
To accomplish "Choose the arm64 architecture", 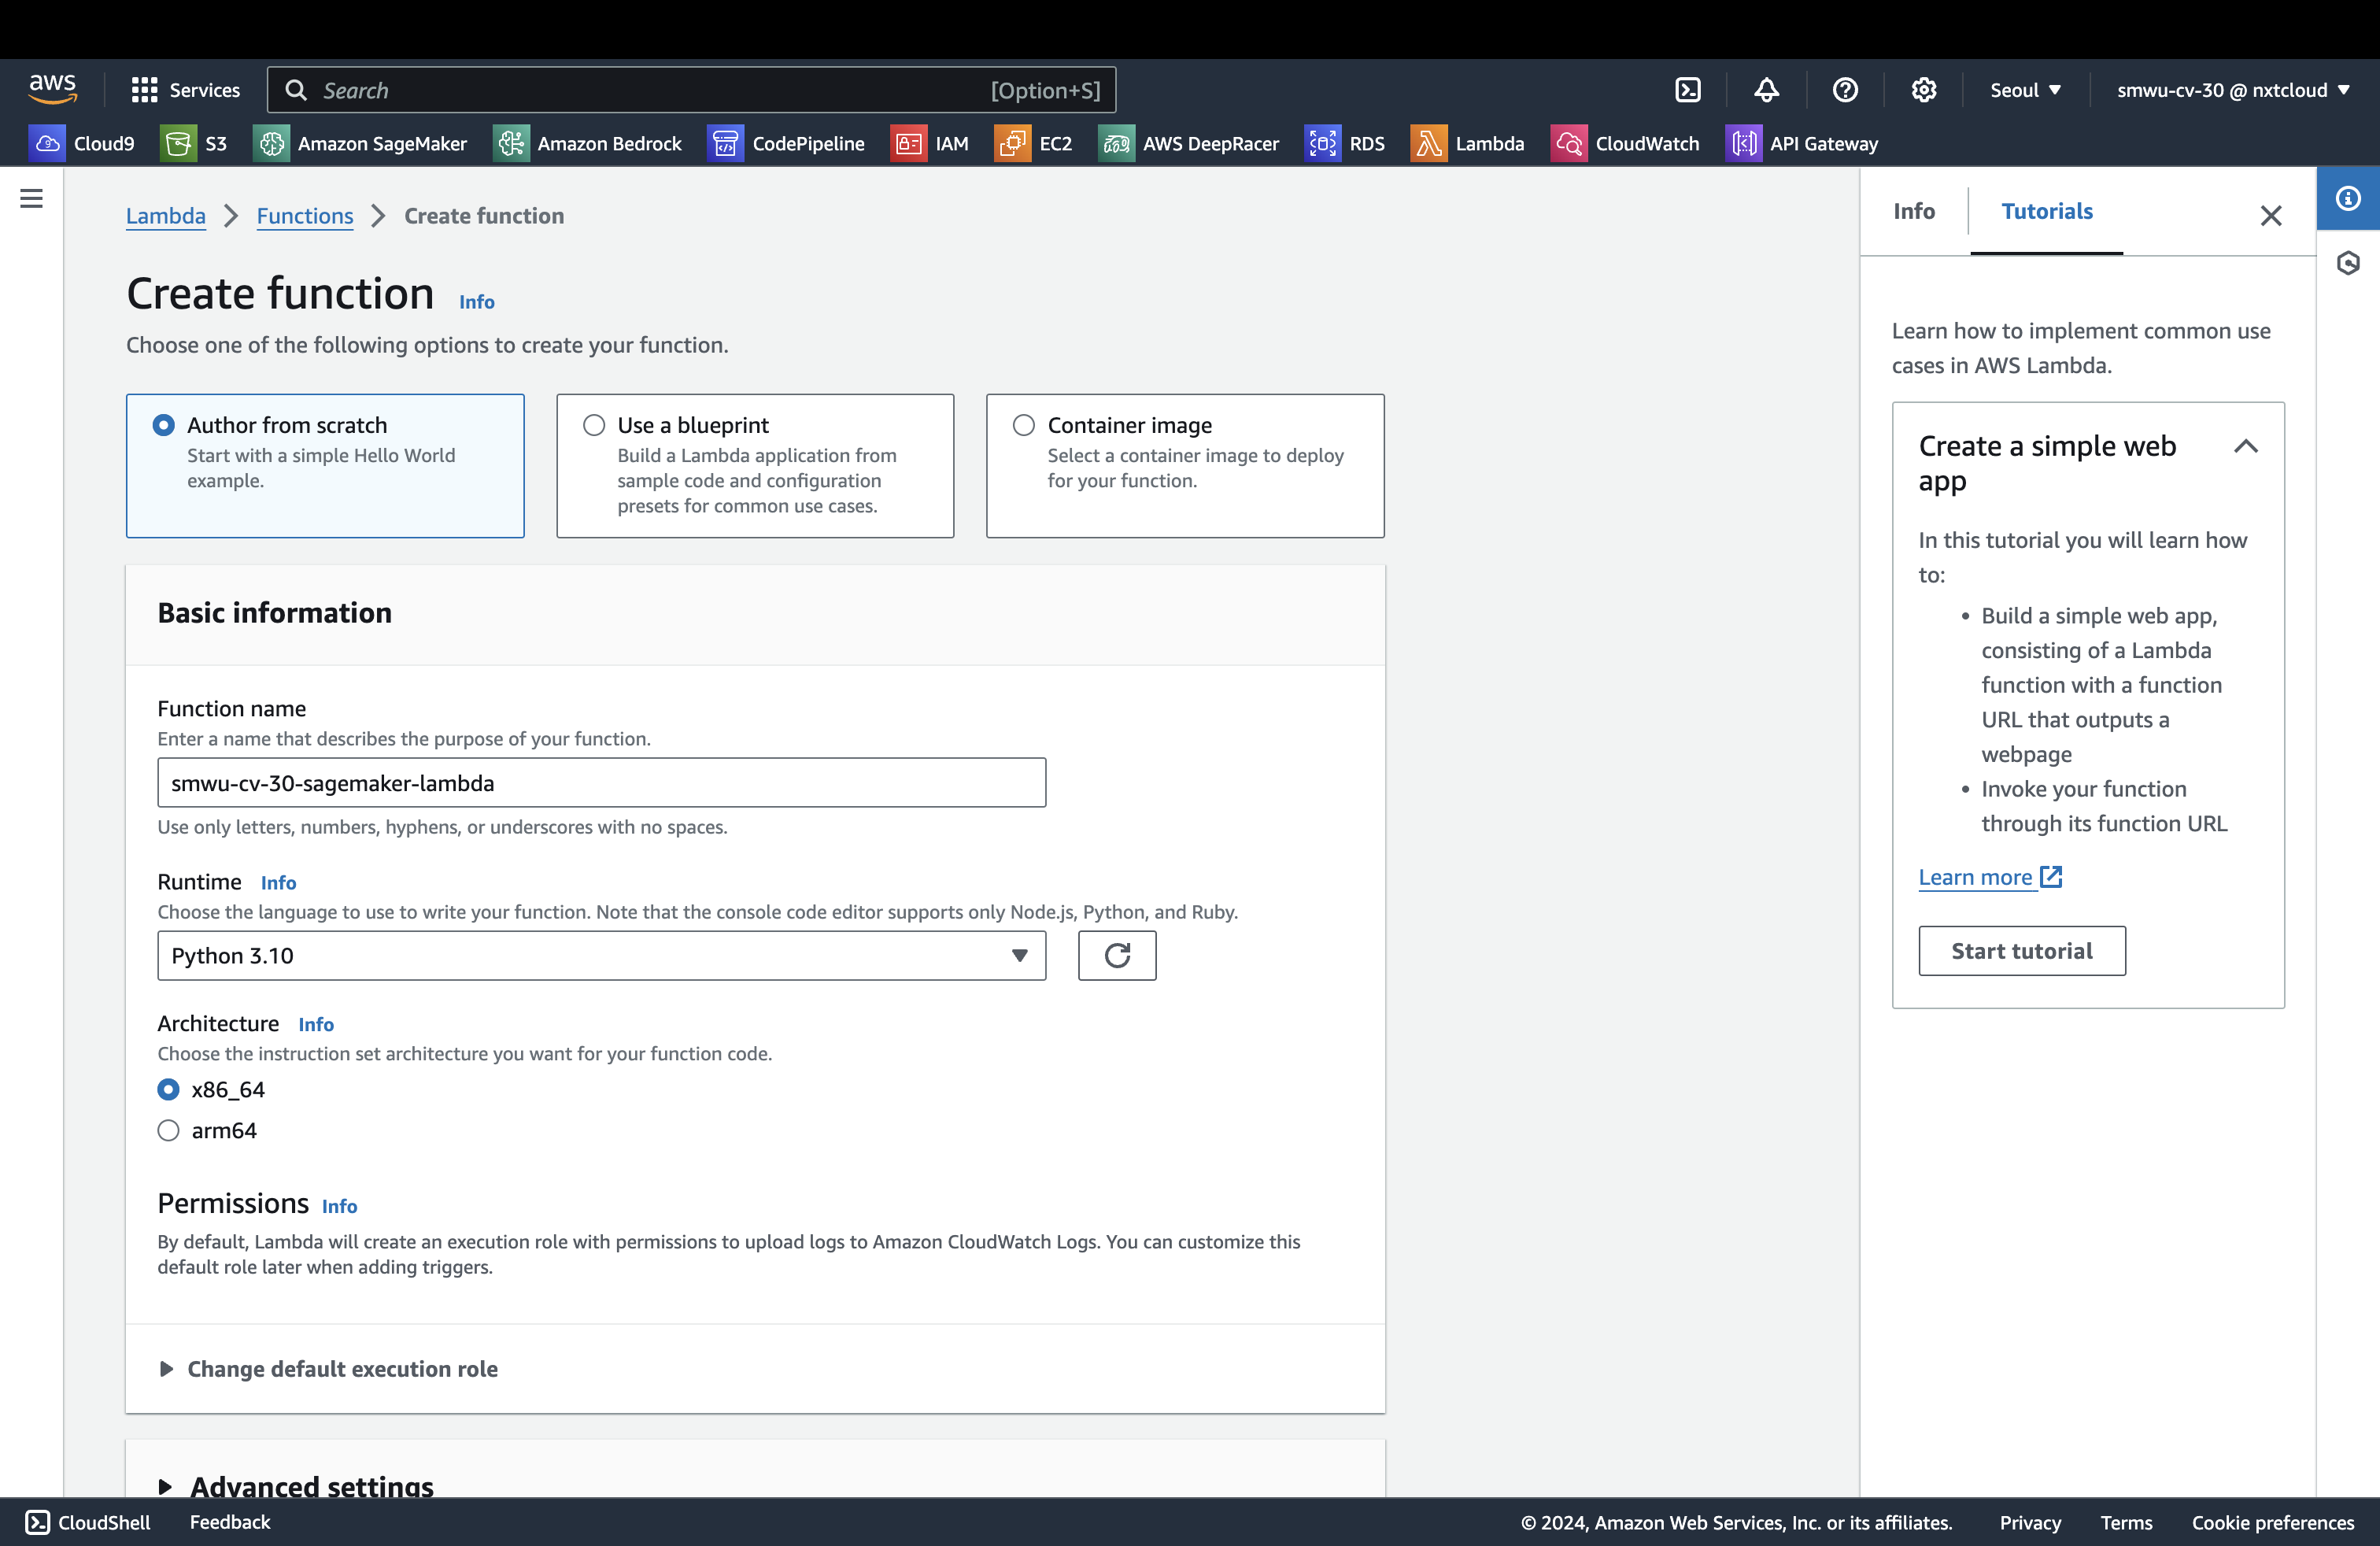I will tap(168, 1130).
